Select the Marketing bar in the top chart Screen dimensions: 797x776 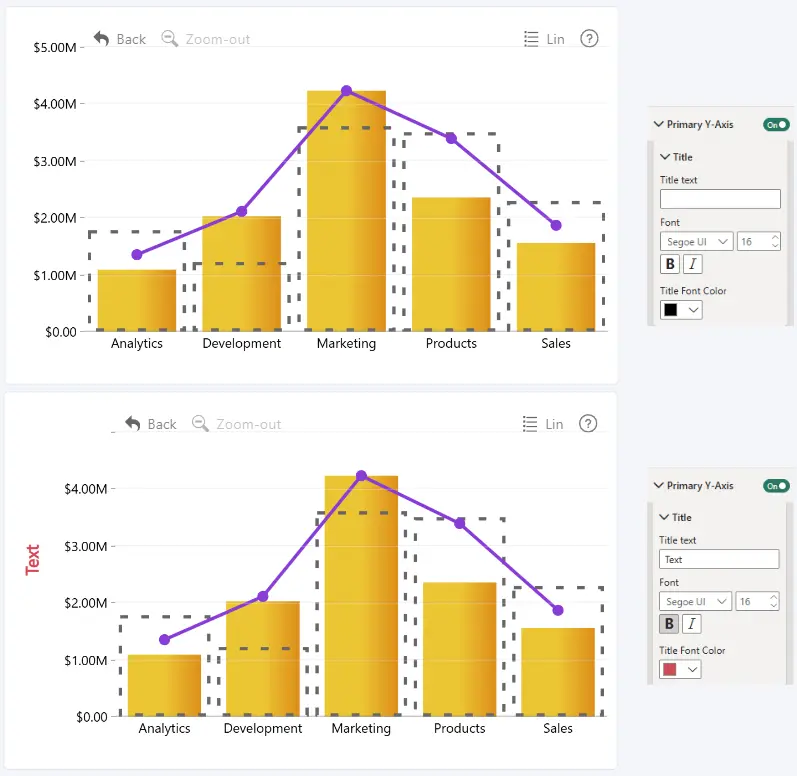coord(346,211)
